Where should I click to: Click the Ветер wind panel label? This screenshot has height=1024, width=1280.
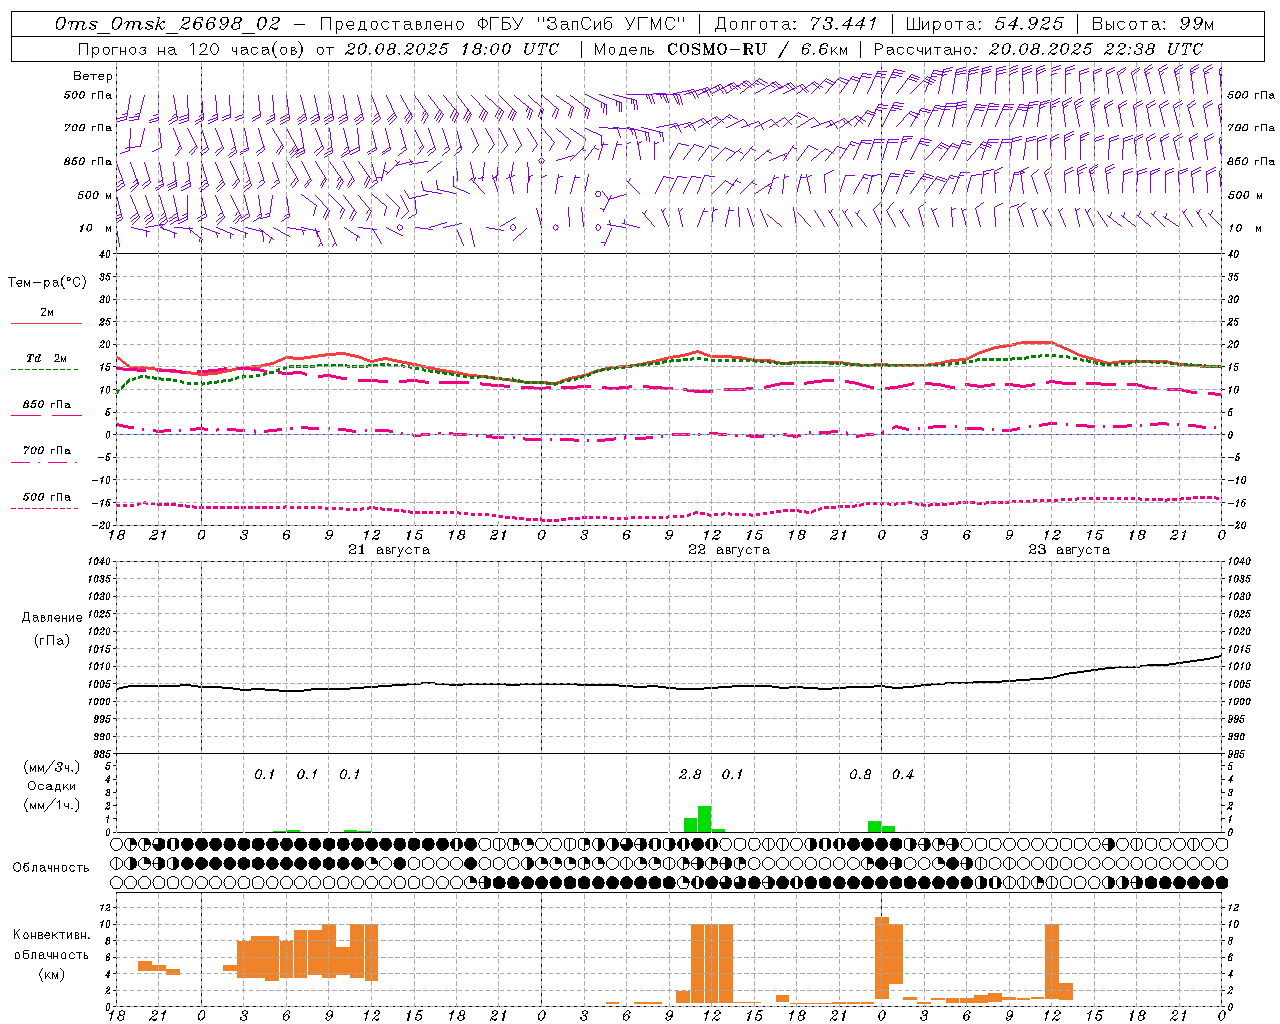[x=93, y=76]
